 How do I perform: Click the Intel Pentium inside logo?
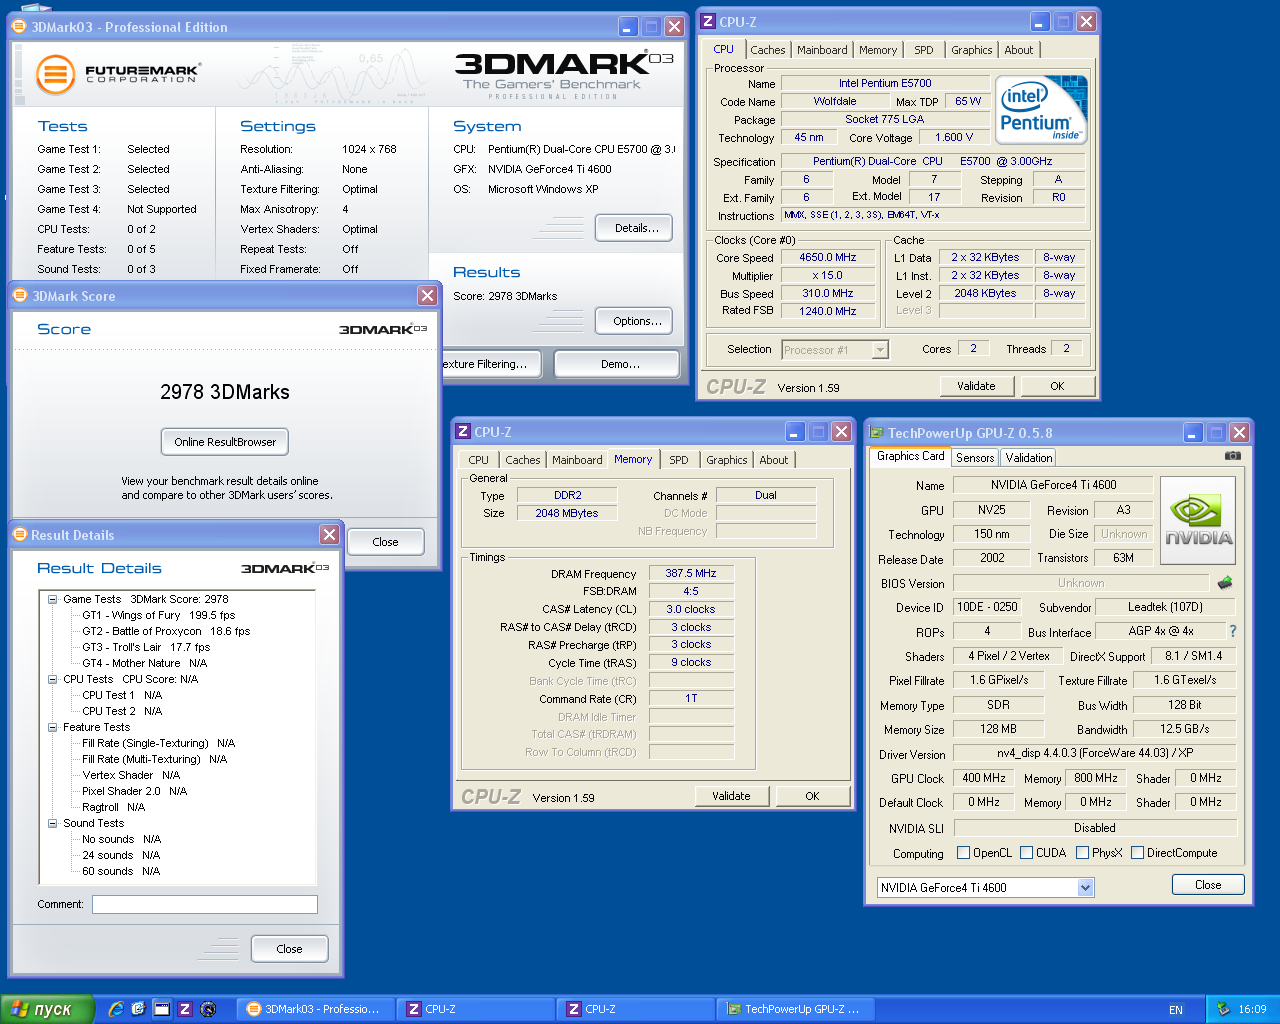tap(1041, 110)
